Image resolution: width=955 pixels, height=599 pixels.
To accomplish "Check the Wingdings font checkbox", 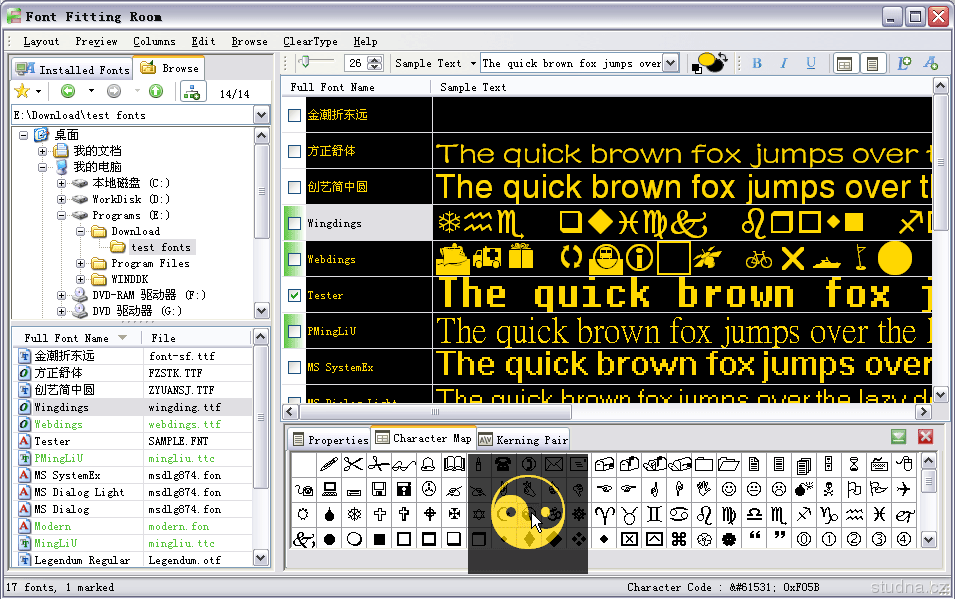I will click(x=294, y=223).
